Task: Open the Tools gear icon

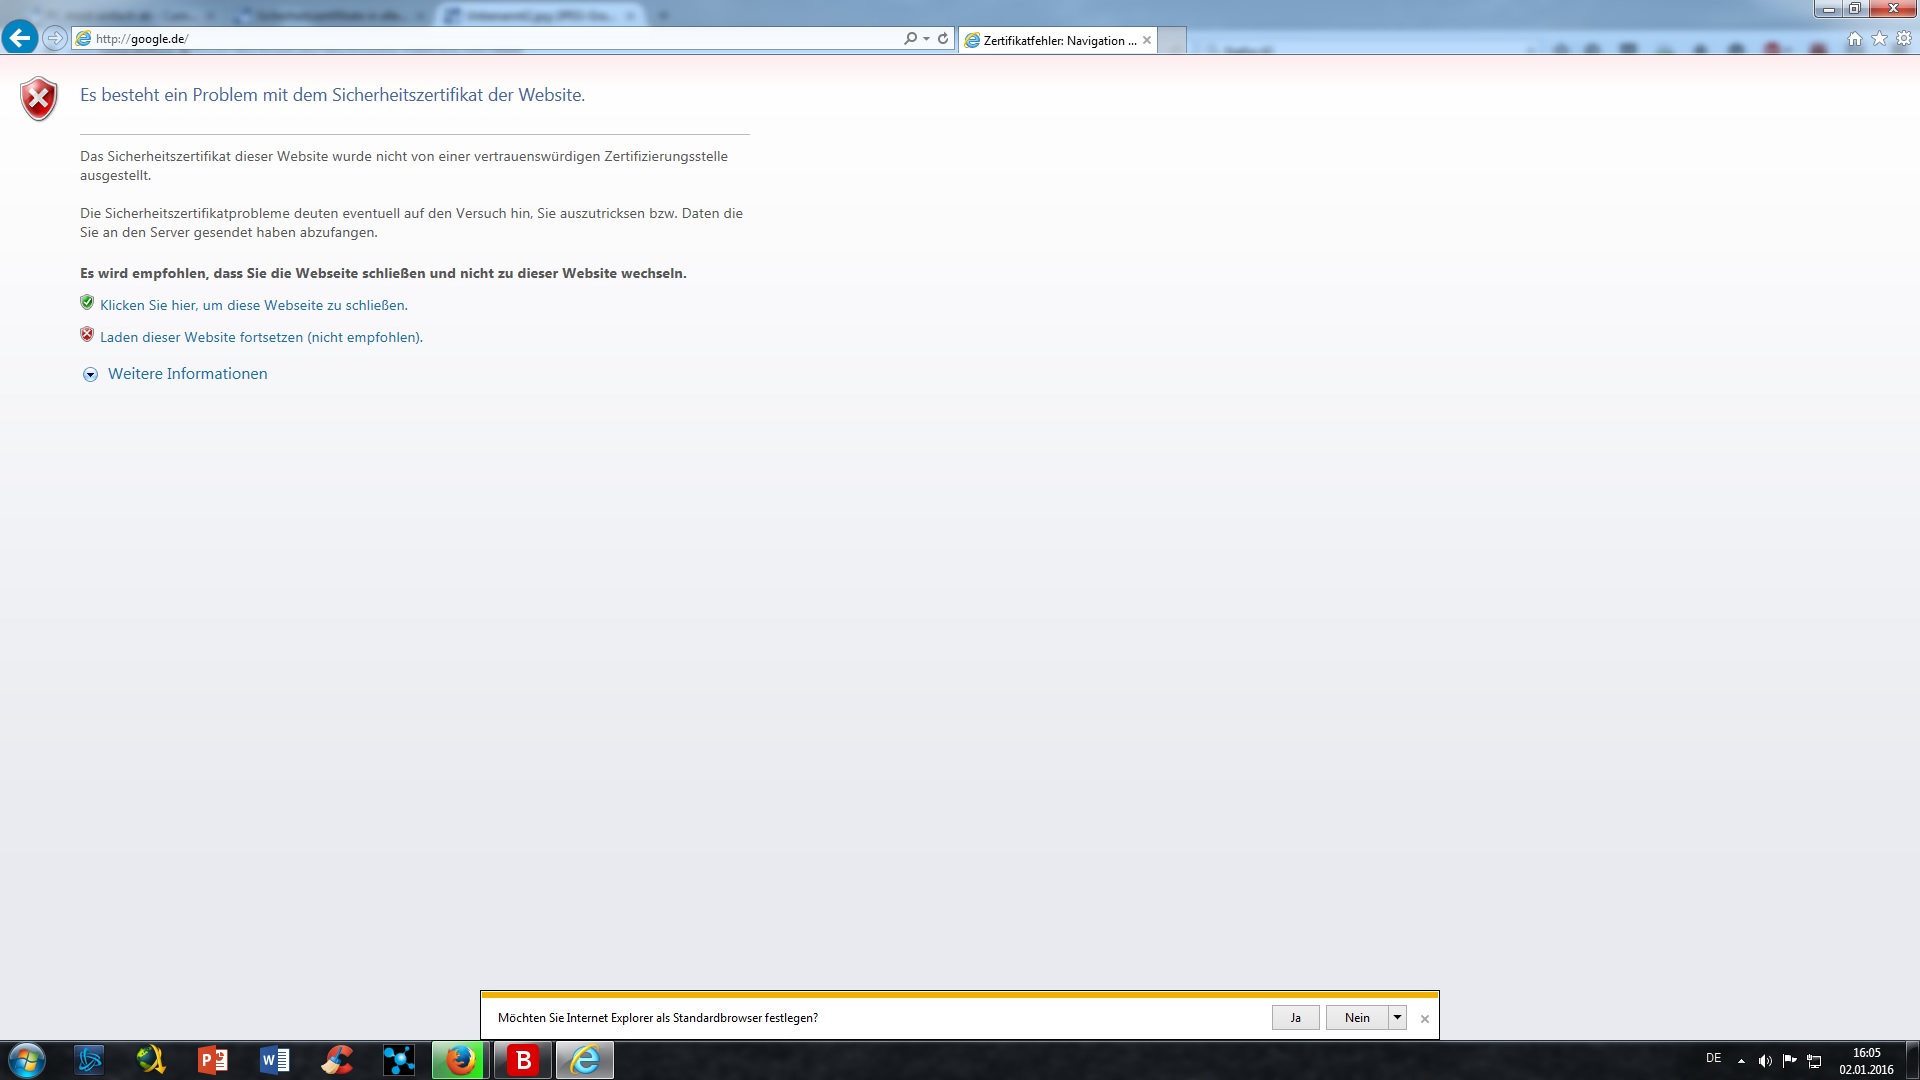Action: click(x=1904, y=39)
